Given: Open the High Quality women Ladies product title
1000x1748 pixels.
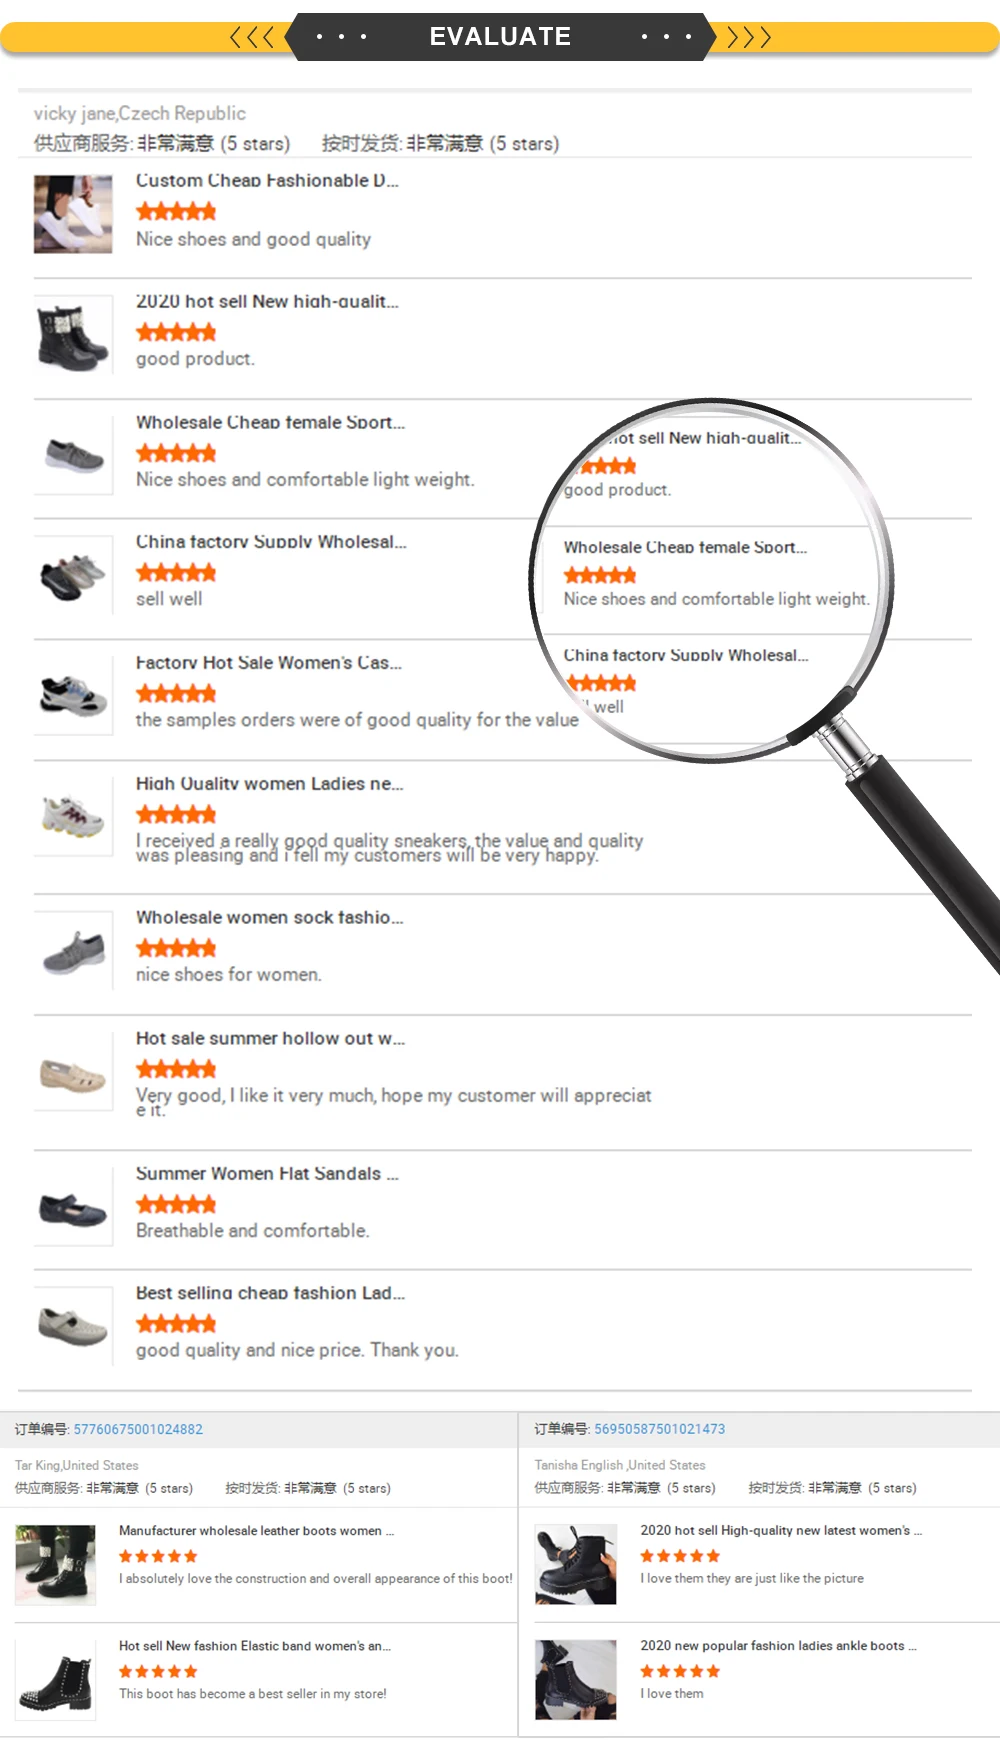Looking at the screenshot, I should pos(270,784).
